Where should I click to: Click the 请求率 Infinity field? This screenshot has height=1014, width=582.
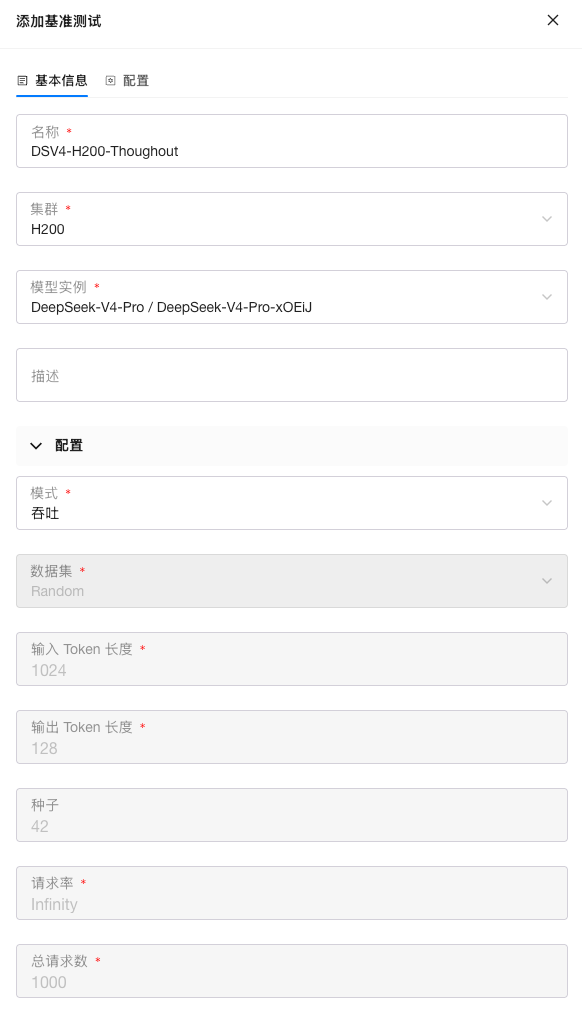[x=292, y=893]
